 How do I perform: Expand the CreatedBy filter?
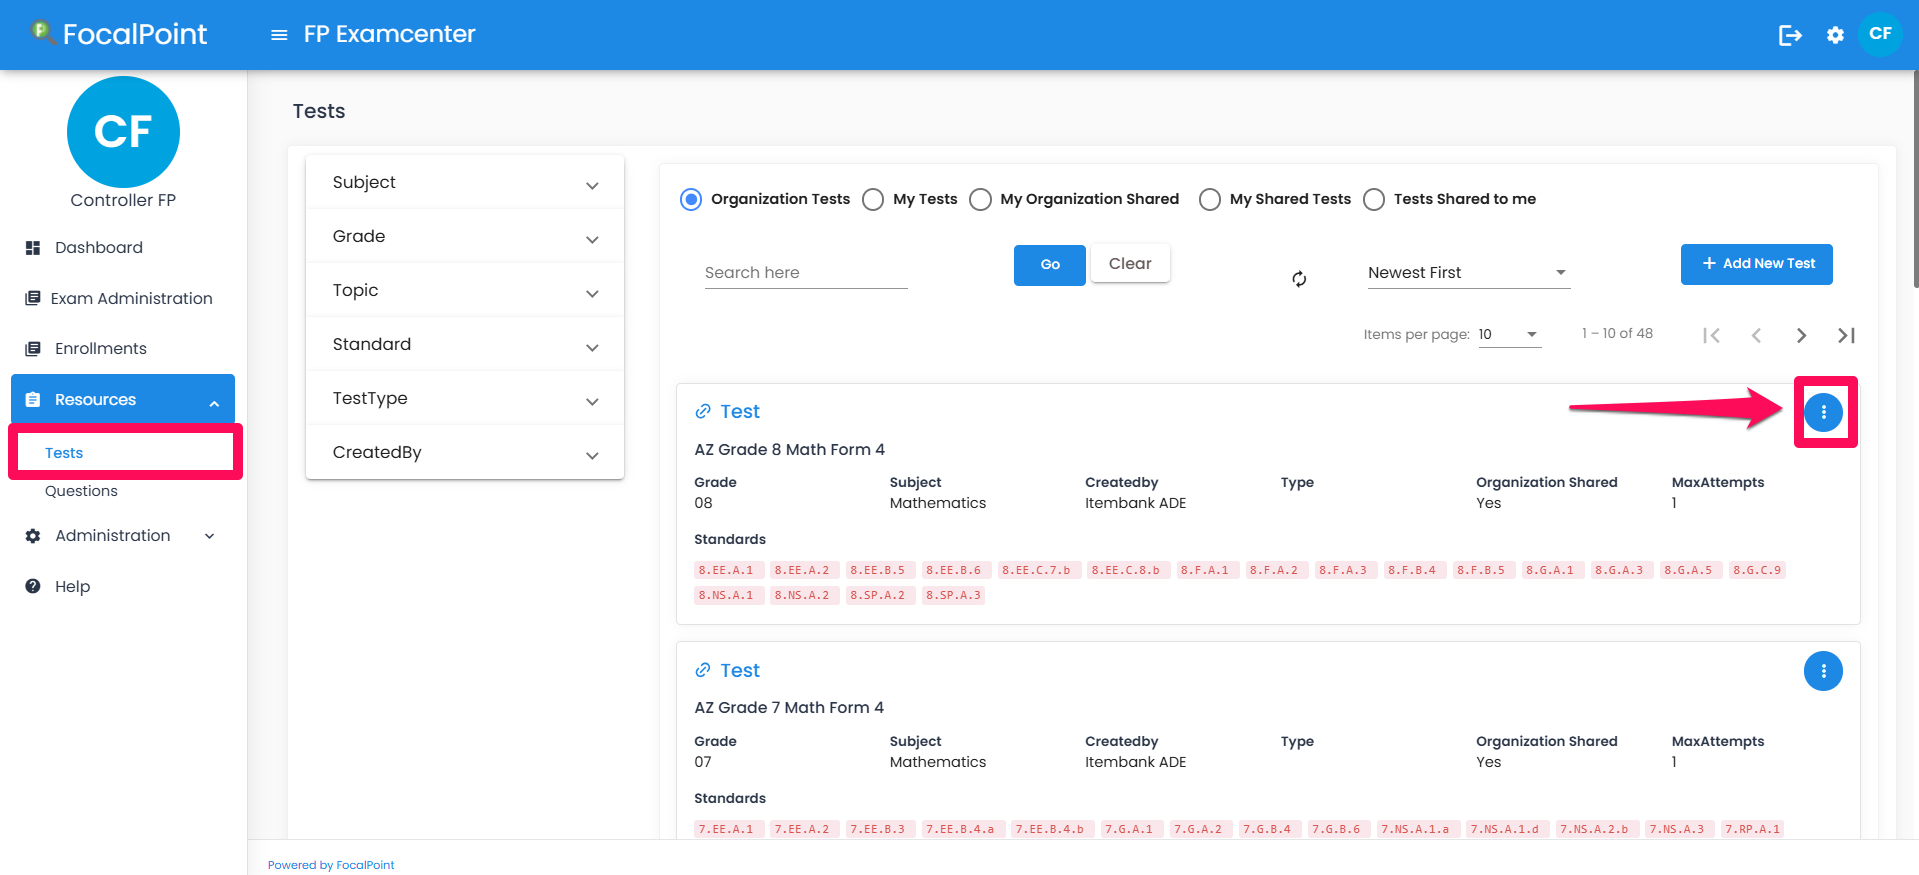(465, 452)
